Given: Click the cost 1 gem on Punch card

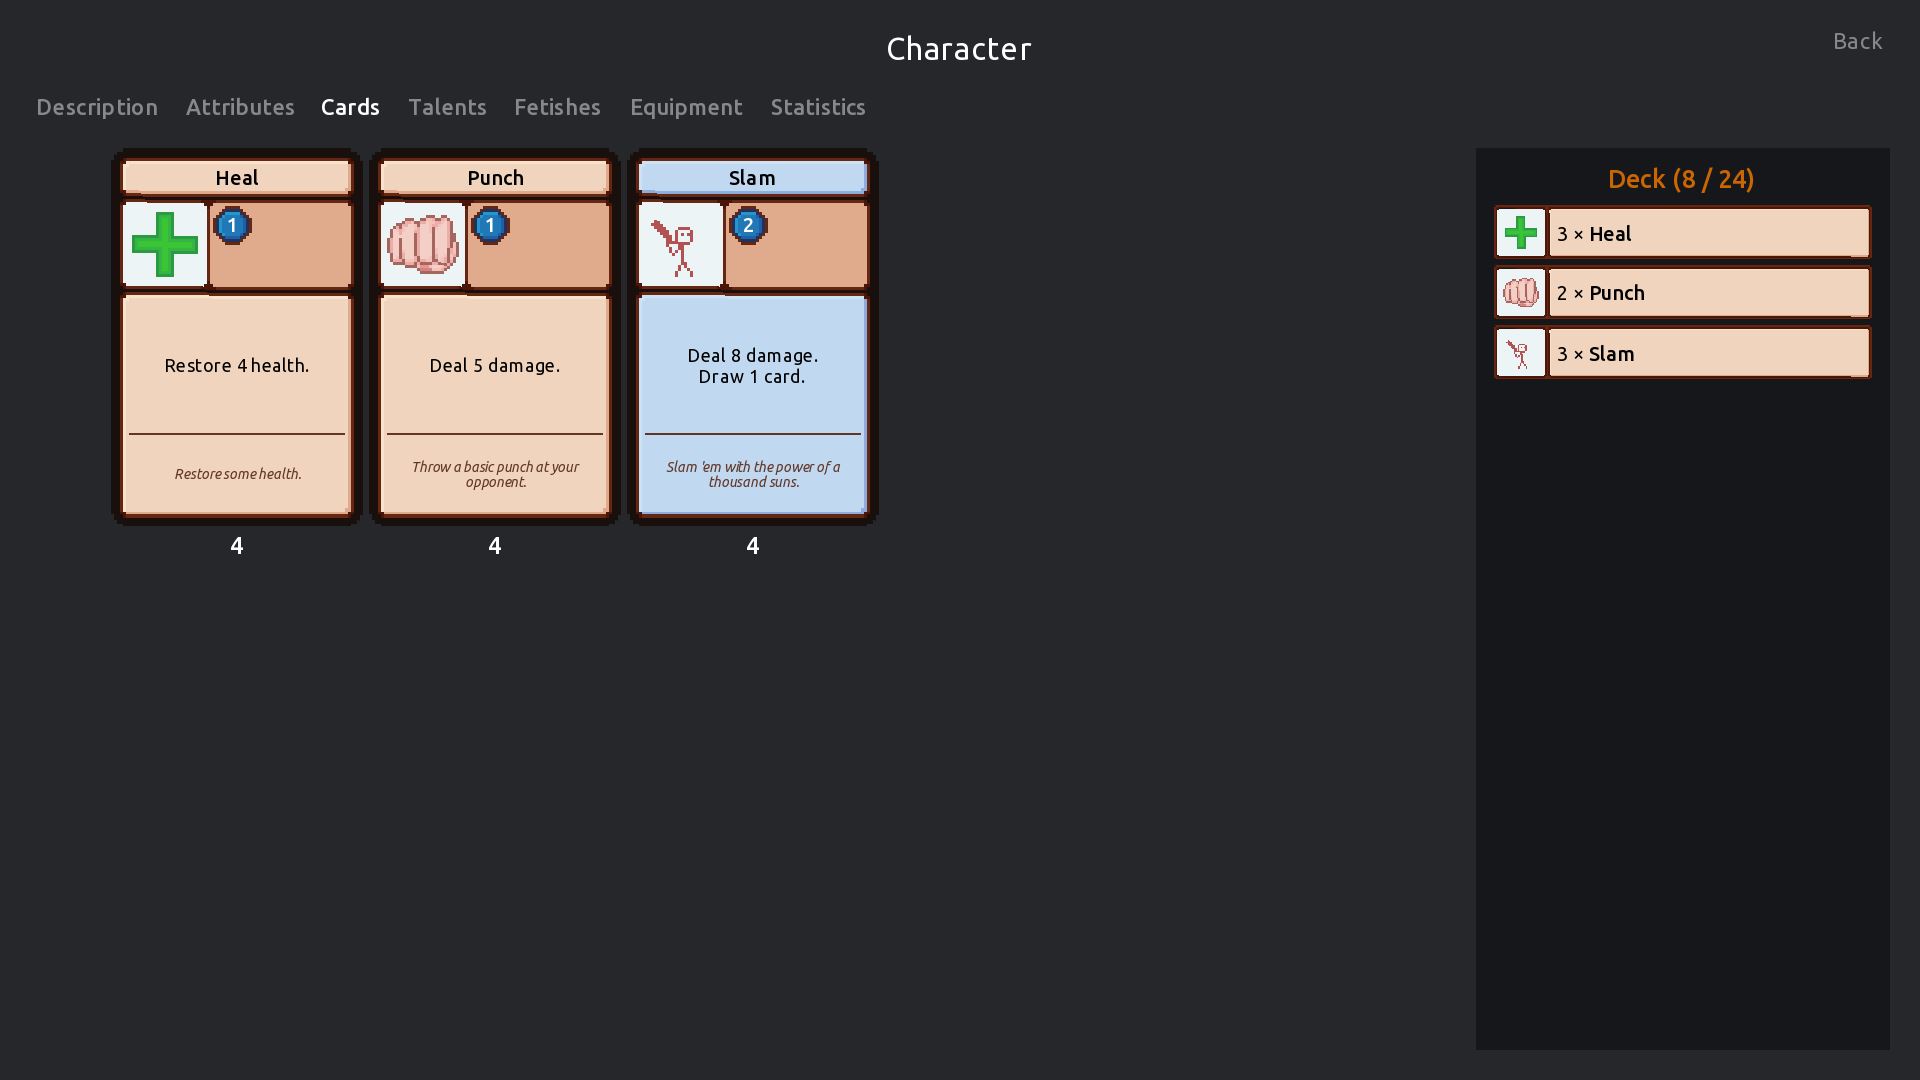Looking at the screenshot, I should coord(490,226).
